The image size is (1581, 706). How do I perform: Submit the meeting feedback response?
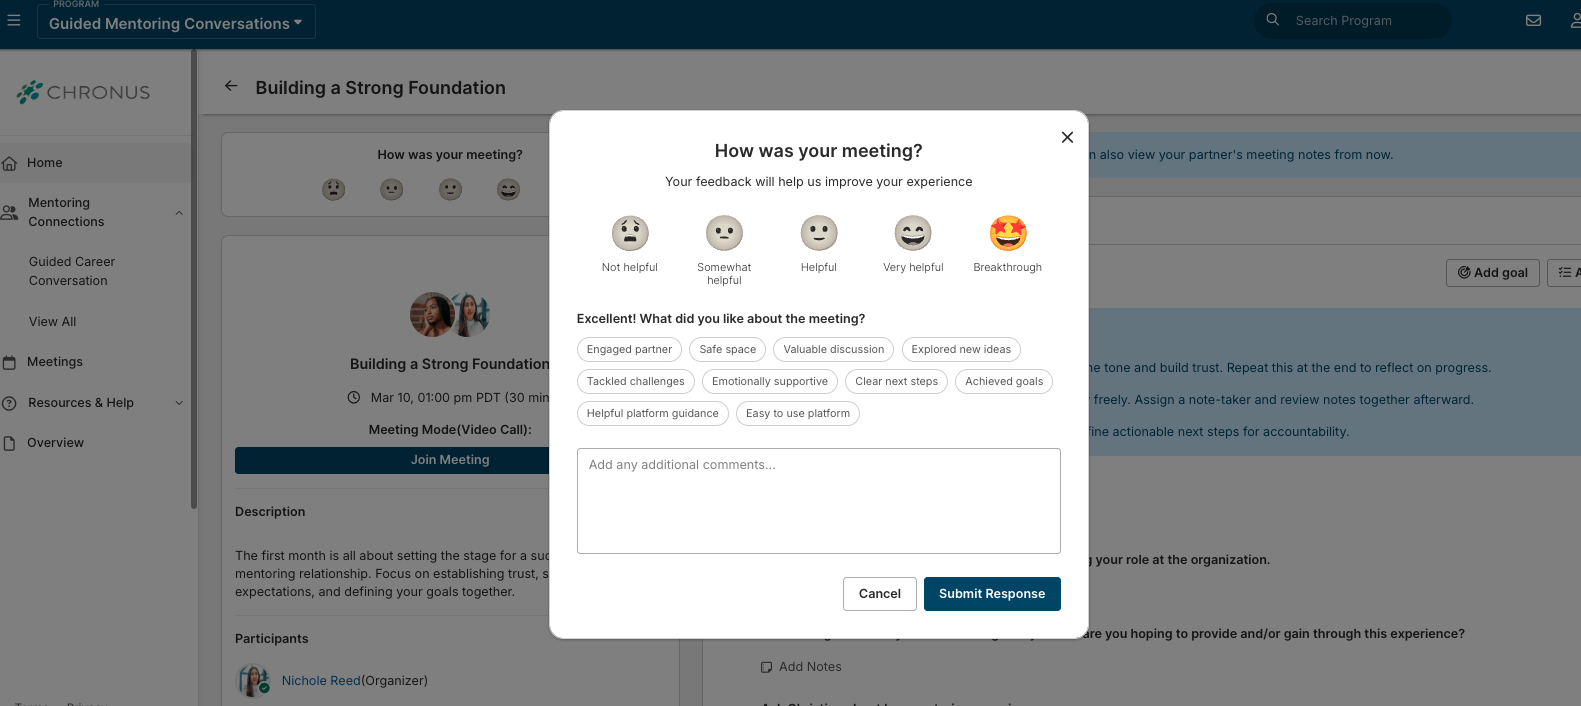pos(992,593)
